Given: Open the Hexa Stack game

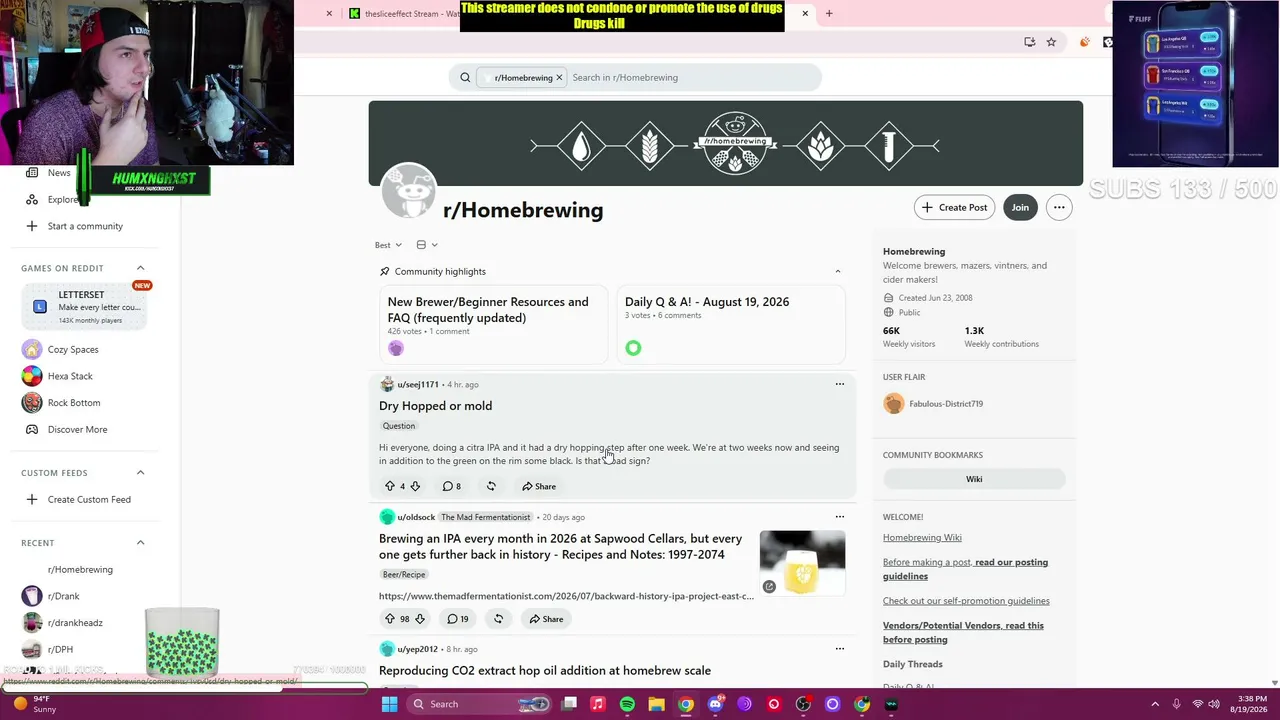Looking at the screenshot, I should 70,376.
